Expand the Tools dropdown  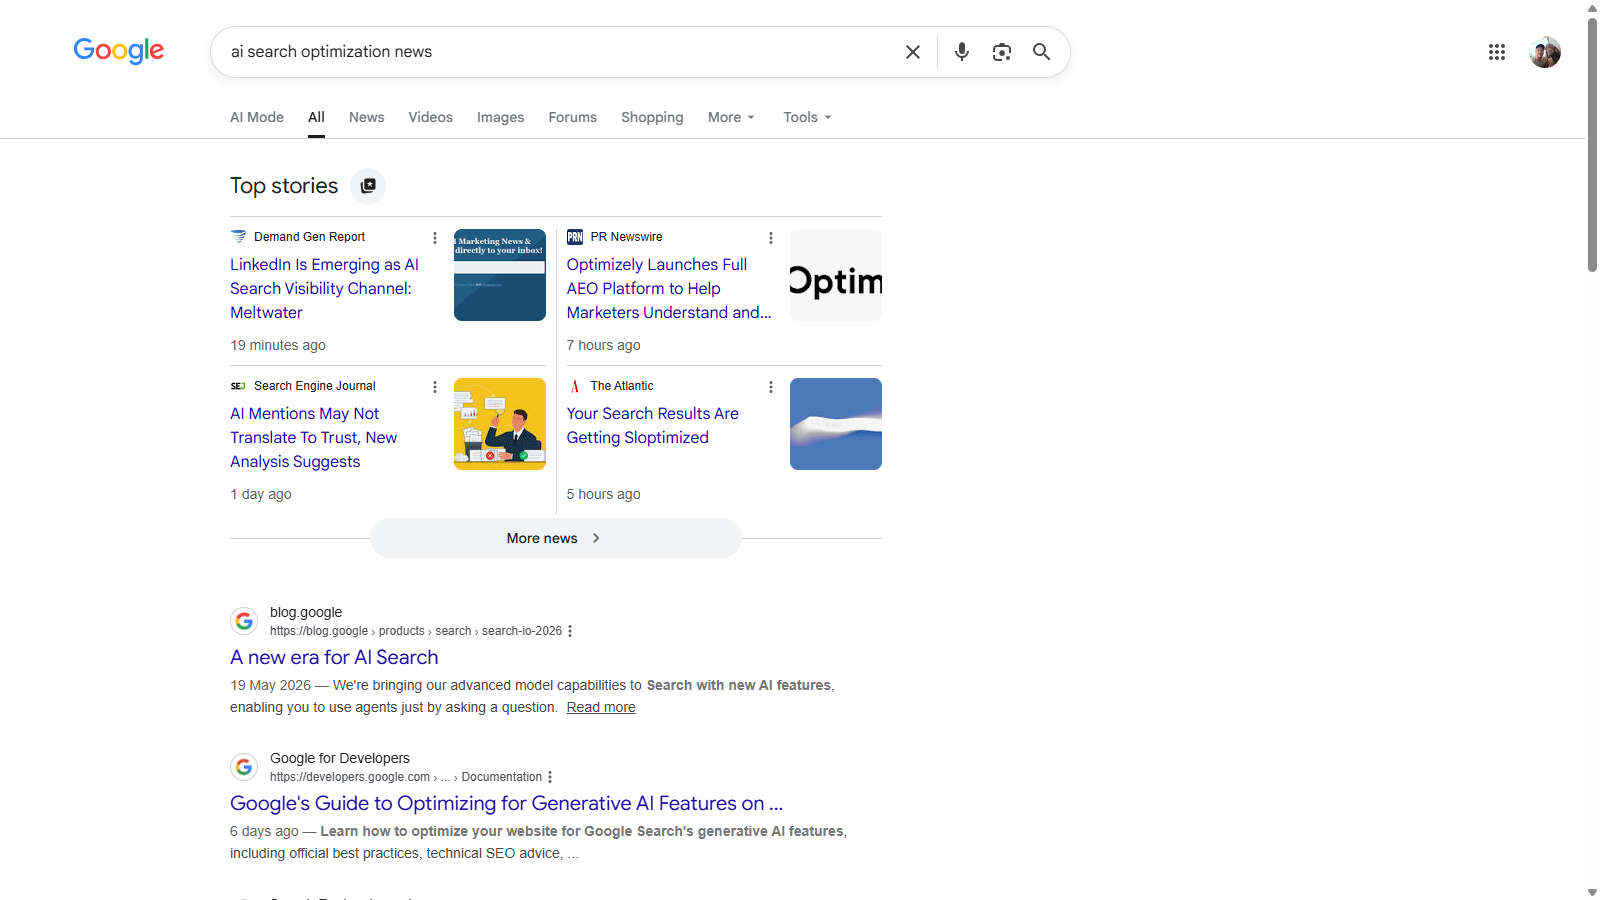pos(807,117)
